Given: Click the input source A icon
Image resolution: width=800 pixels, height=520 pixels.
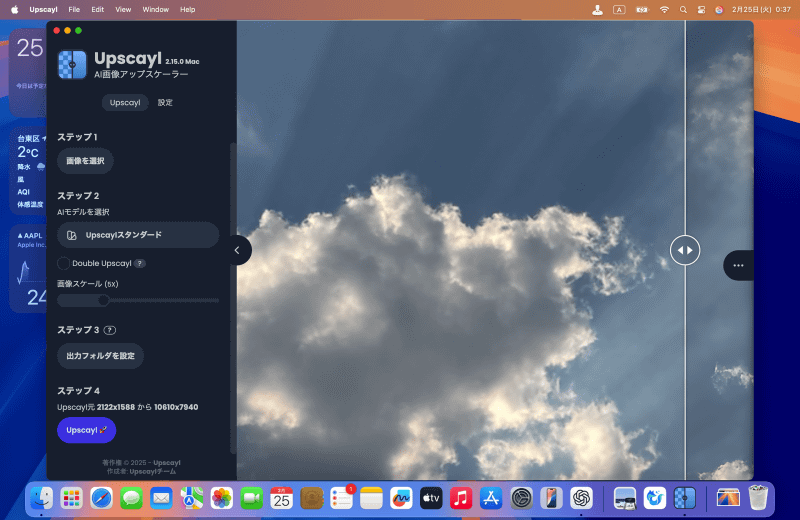Looking at the screenshot, I should 619,9.
